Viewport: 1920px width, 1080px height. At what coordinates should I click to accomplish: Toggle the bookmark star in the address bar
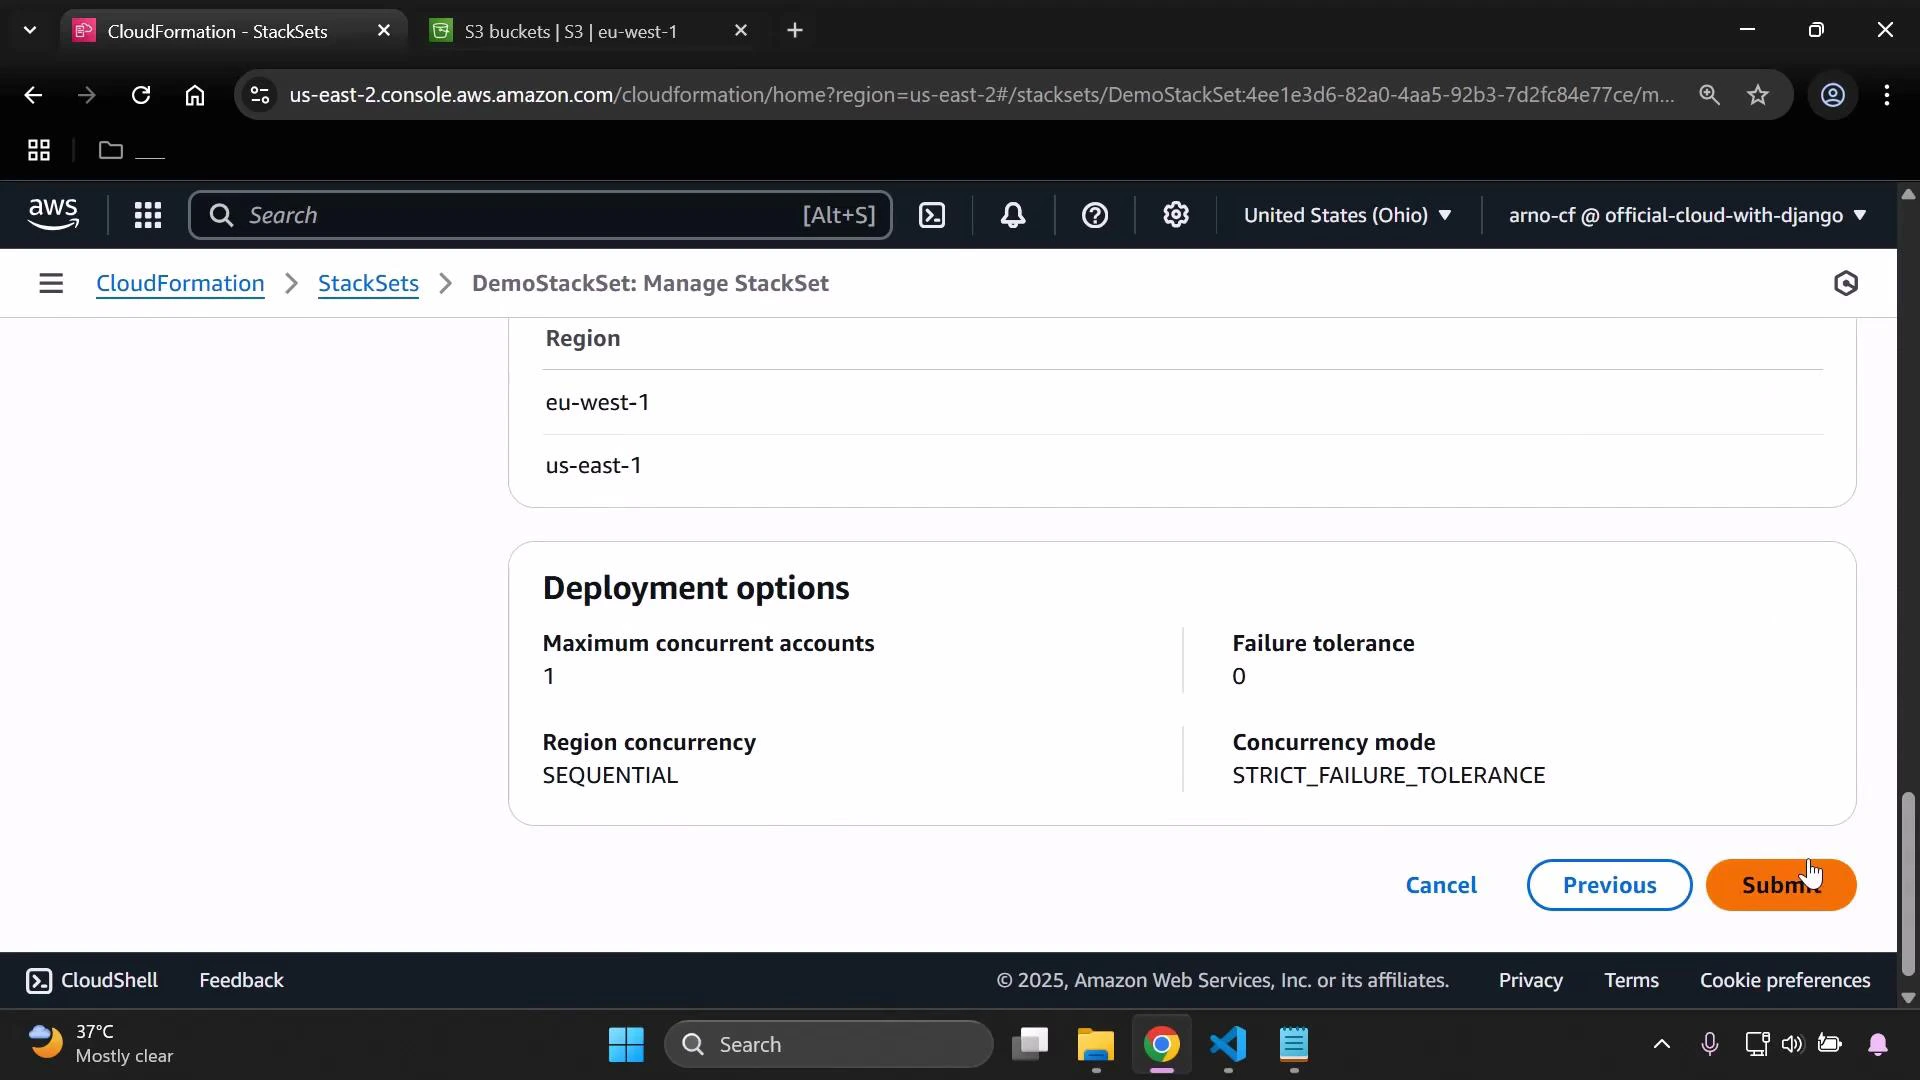pos(1759,95)
